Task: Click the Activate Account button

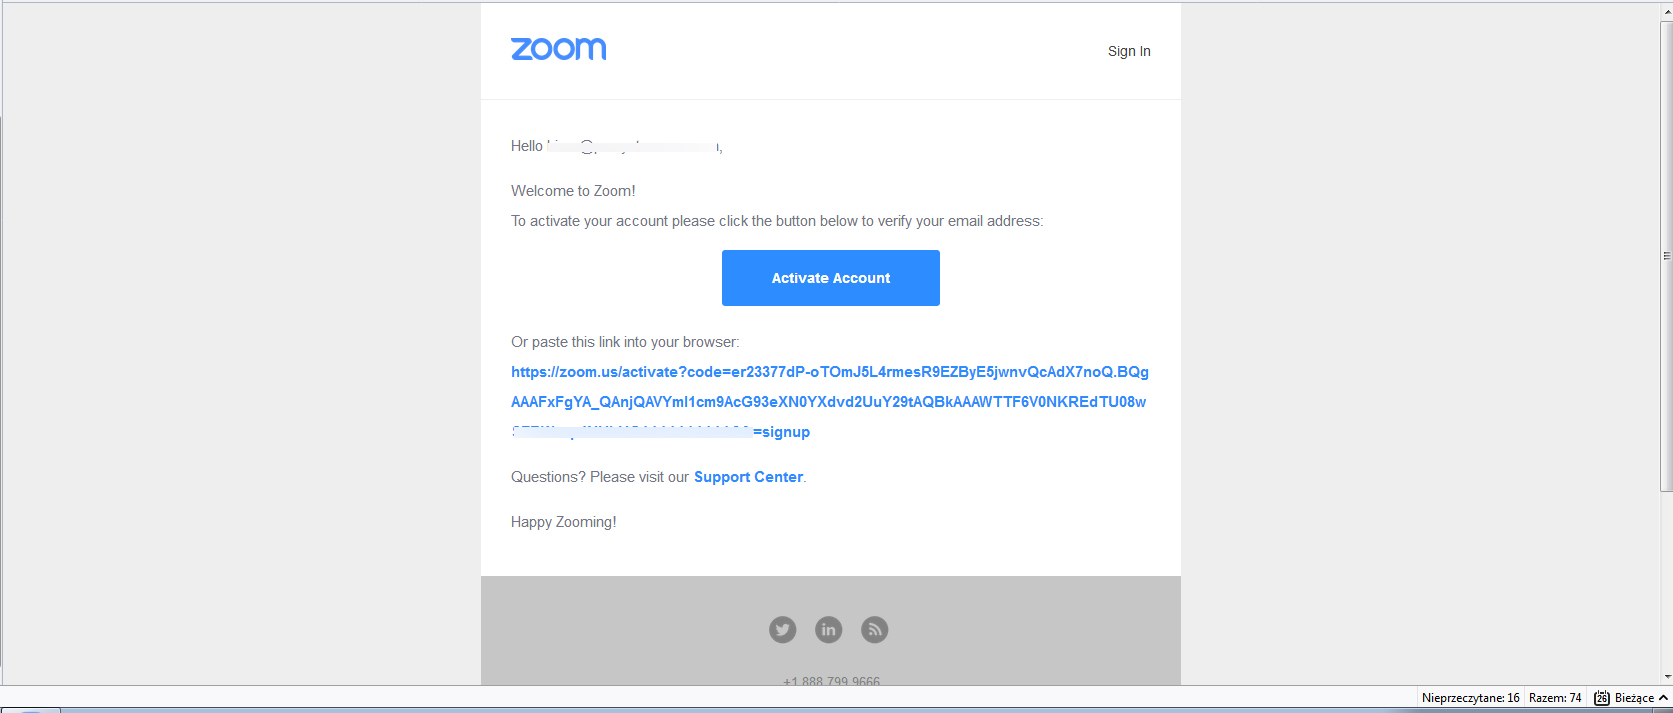Action: (x=830, y=278)
